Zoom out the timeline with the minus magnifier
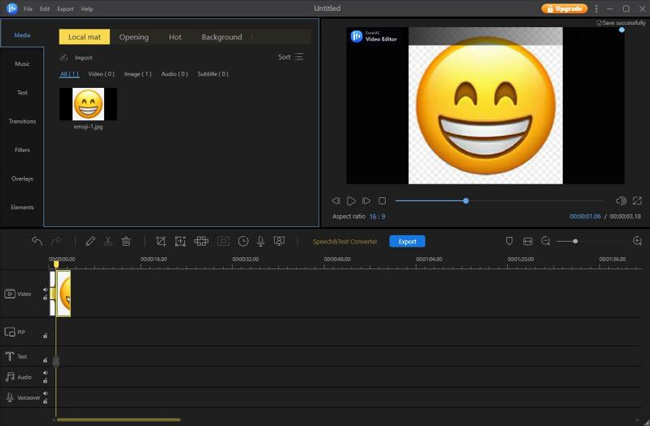 (546, 241)
